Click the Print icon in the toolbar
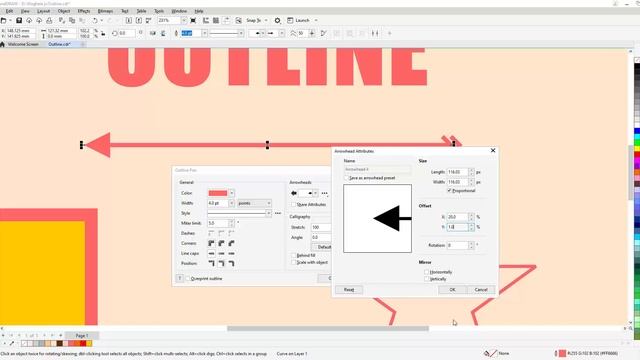 49,20
